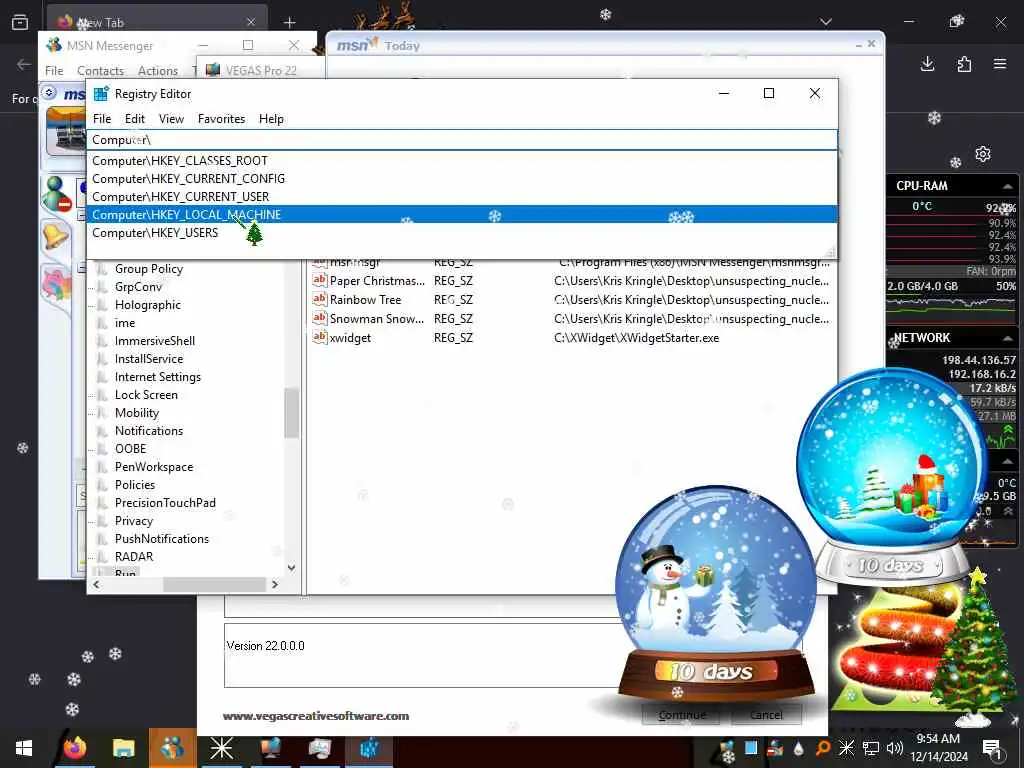Open the browser extensions puzzle icon

(964, 63)
